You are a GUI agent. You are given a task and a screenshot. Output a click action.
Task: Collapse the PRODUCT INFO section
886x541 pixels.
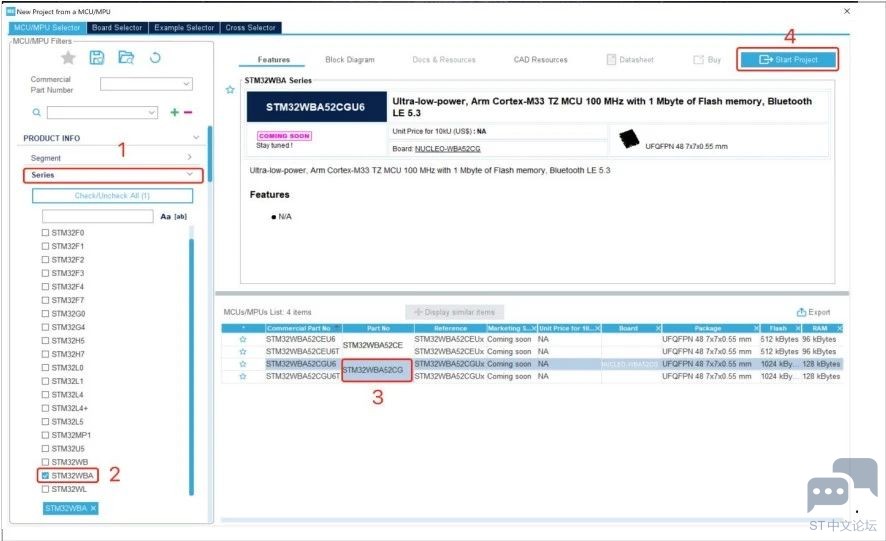(x=196, y=138)
